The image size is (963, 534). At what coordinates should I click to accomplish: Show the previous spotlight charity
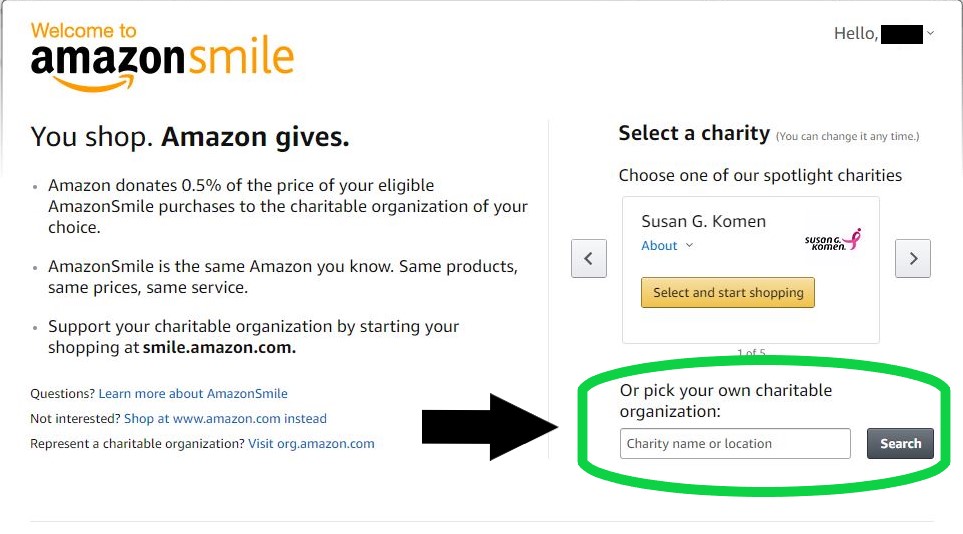pos(588,258)
